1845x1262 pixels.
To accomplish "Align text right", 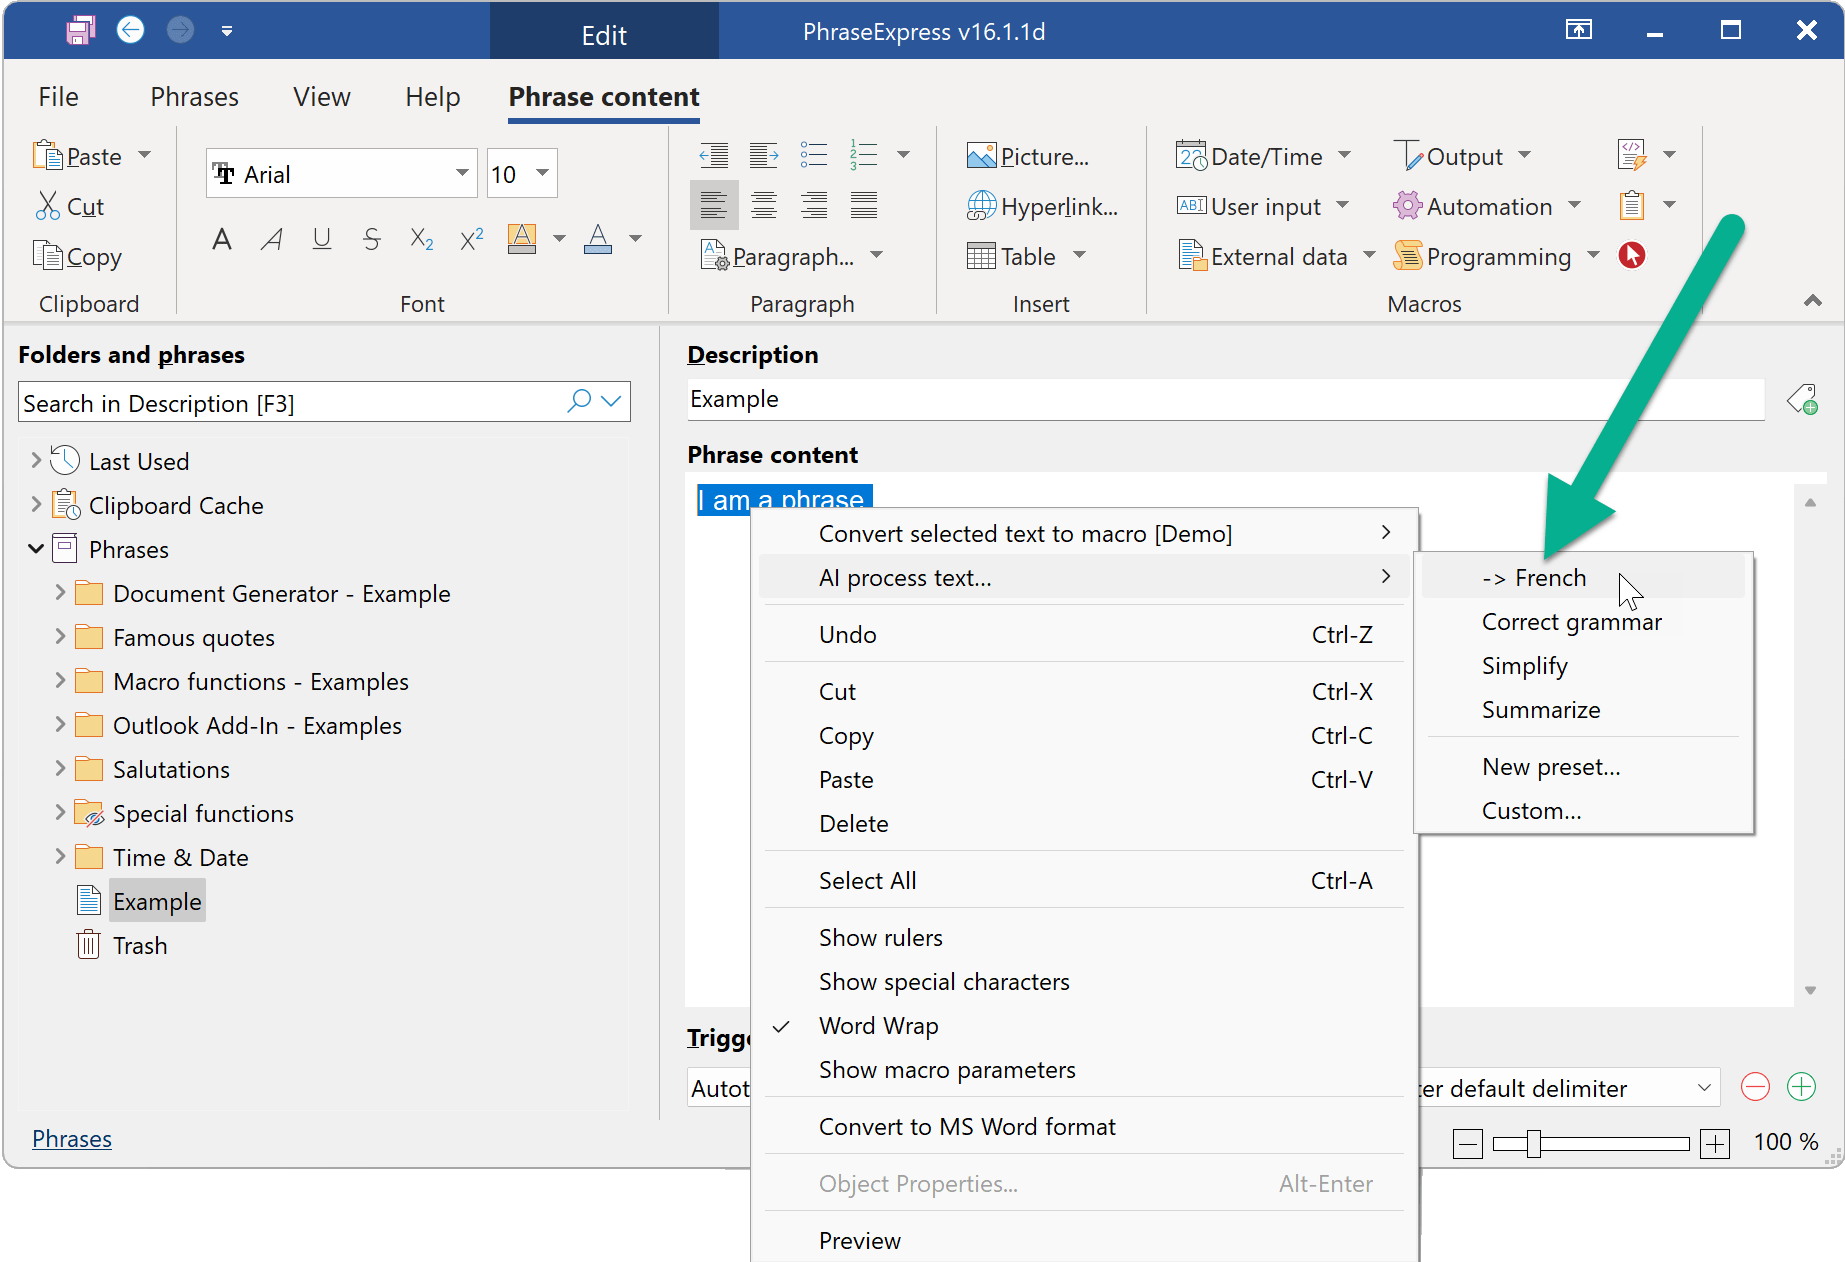I will [x=814, y=205].
